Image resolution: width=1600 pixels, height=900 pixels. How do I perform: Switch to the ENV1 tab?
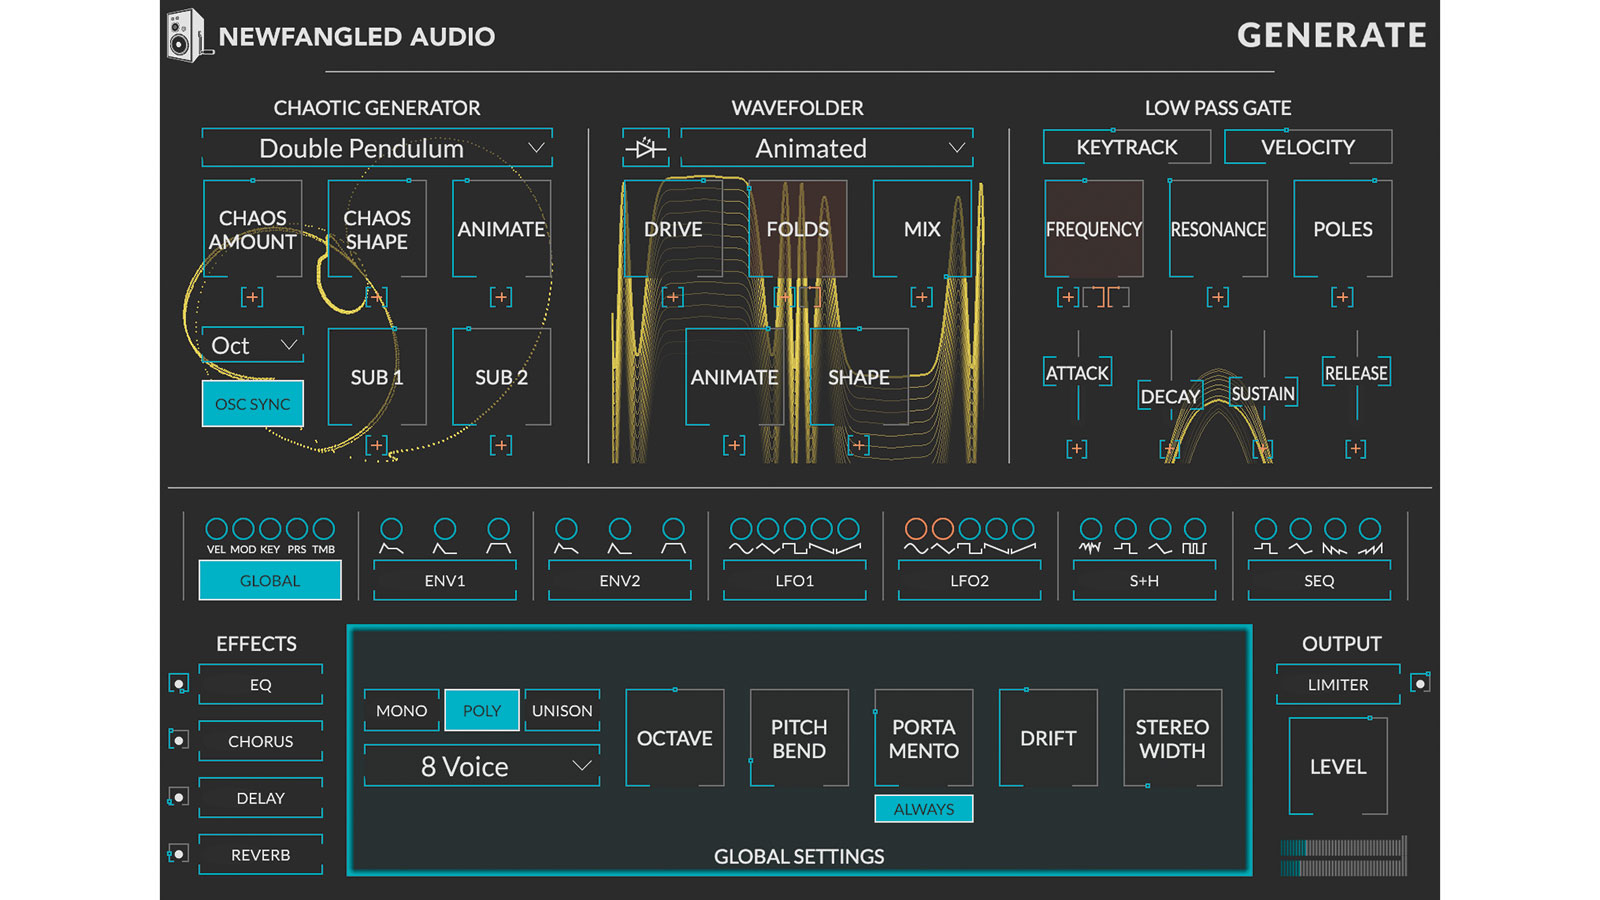click(x=445, y=580)
